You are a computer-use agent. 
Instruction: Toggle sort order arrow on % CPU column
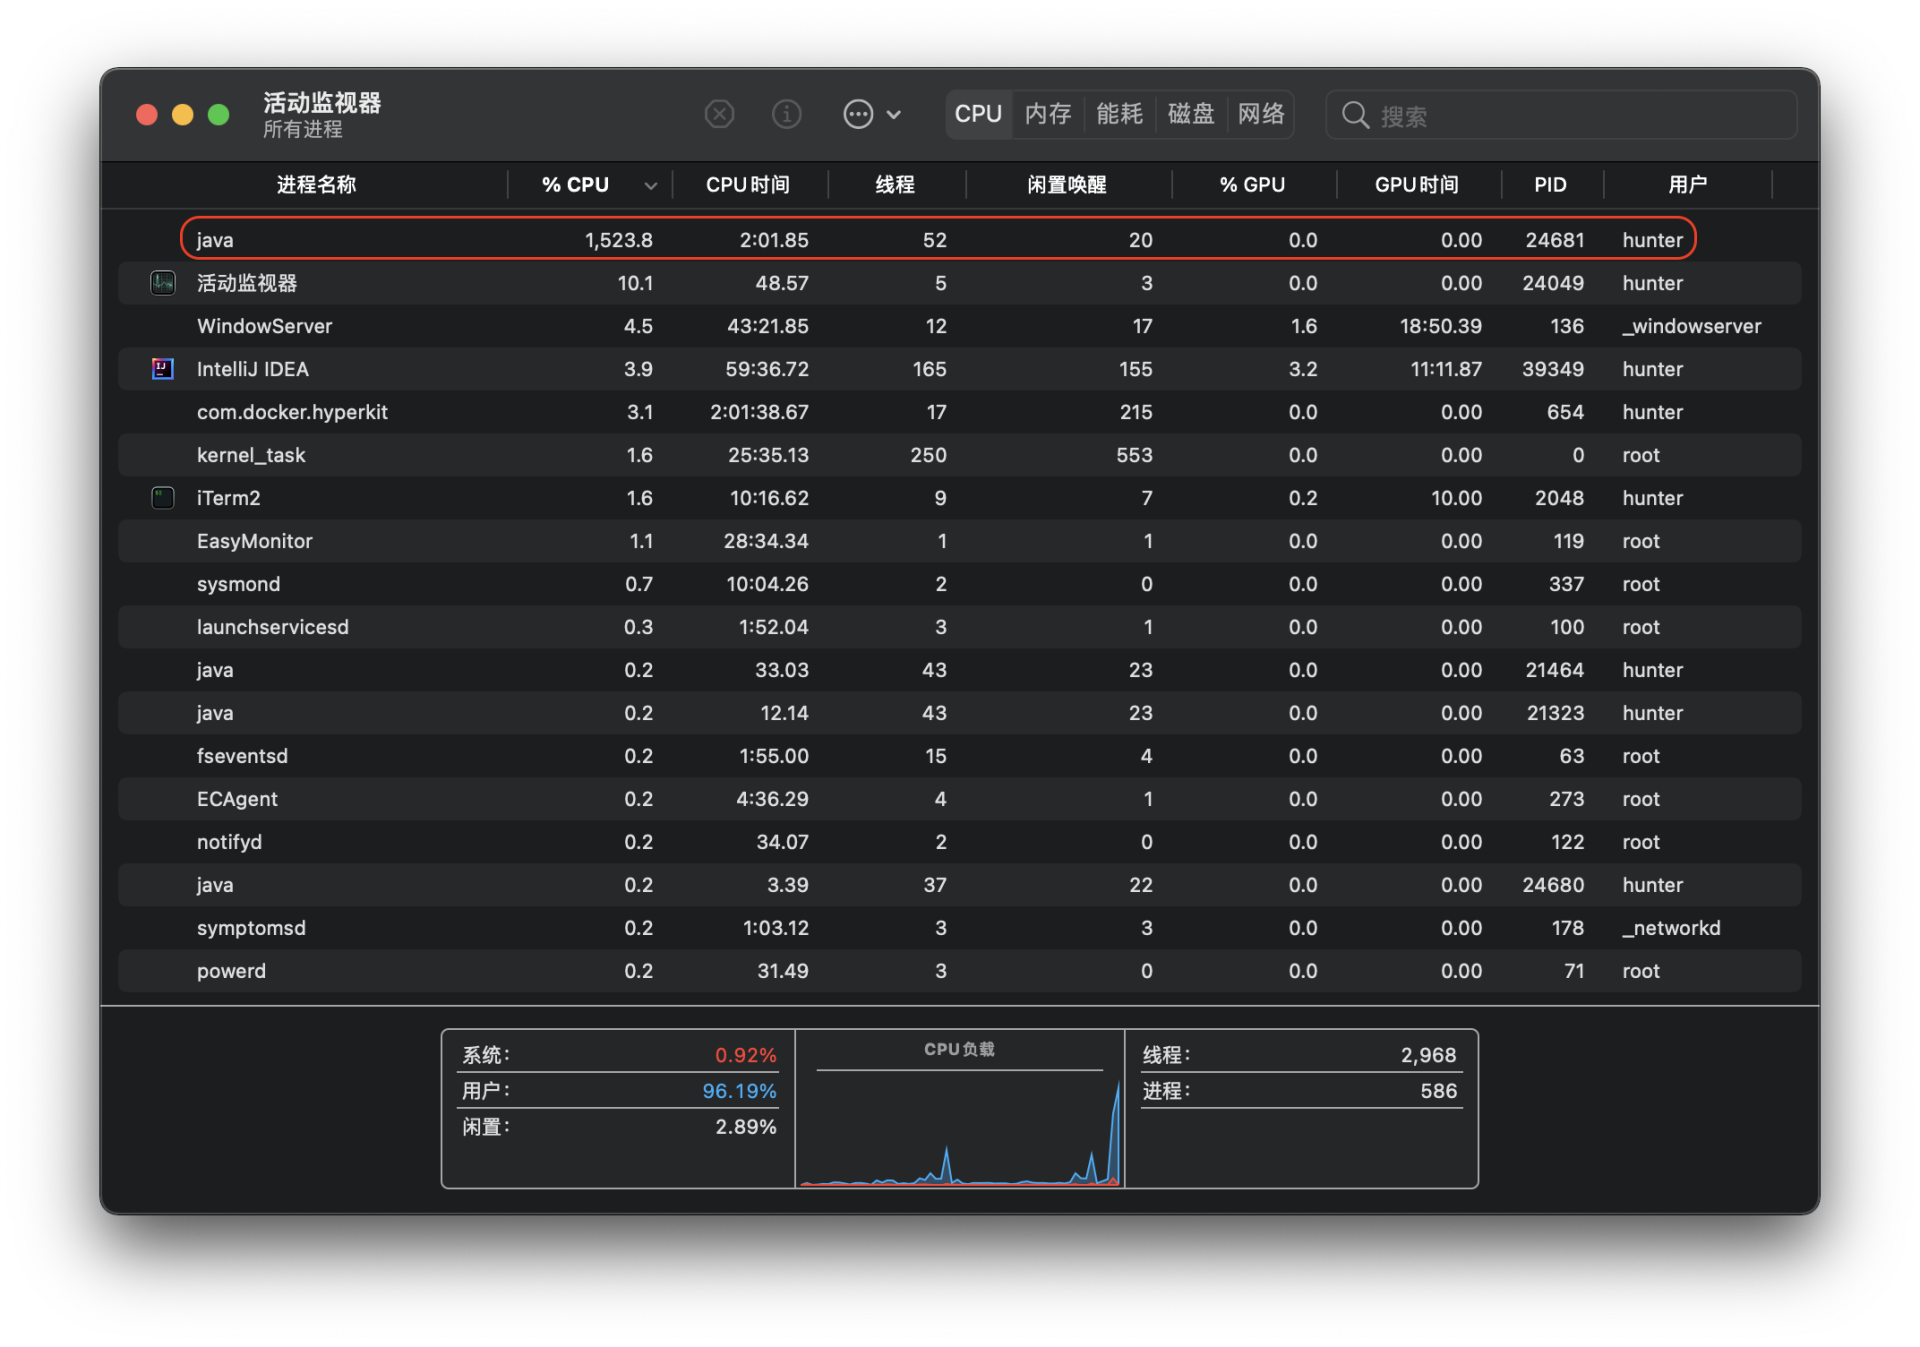[x=651, y=186]
